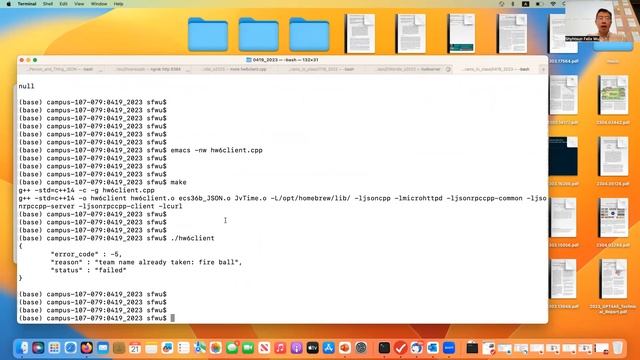Open Maps from the Dock
This screenshot has width=640, height=360.
point(200,348)
